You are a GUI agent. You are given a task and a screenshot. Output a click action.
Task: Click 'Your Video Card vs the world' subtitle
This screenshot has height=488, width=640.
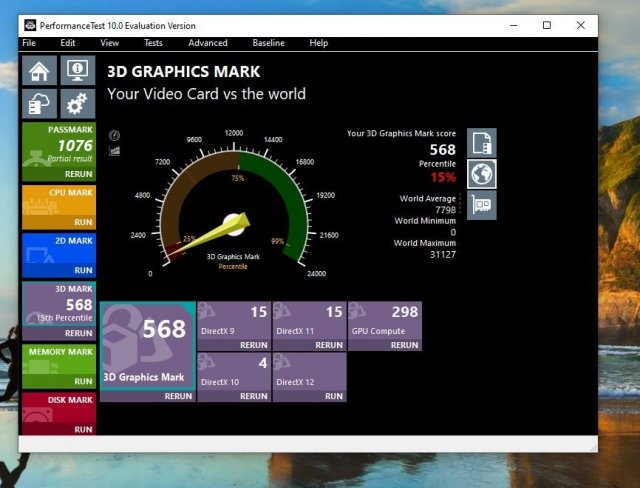pos(207,94)
